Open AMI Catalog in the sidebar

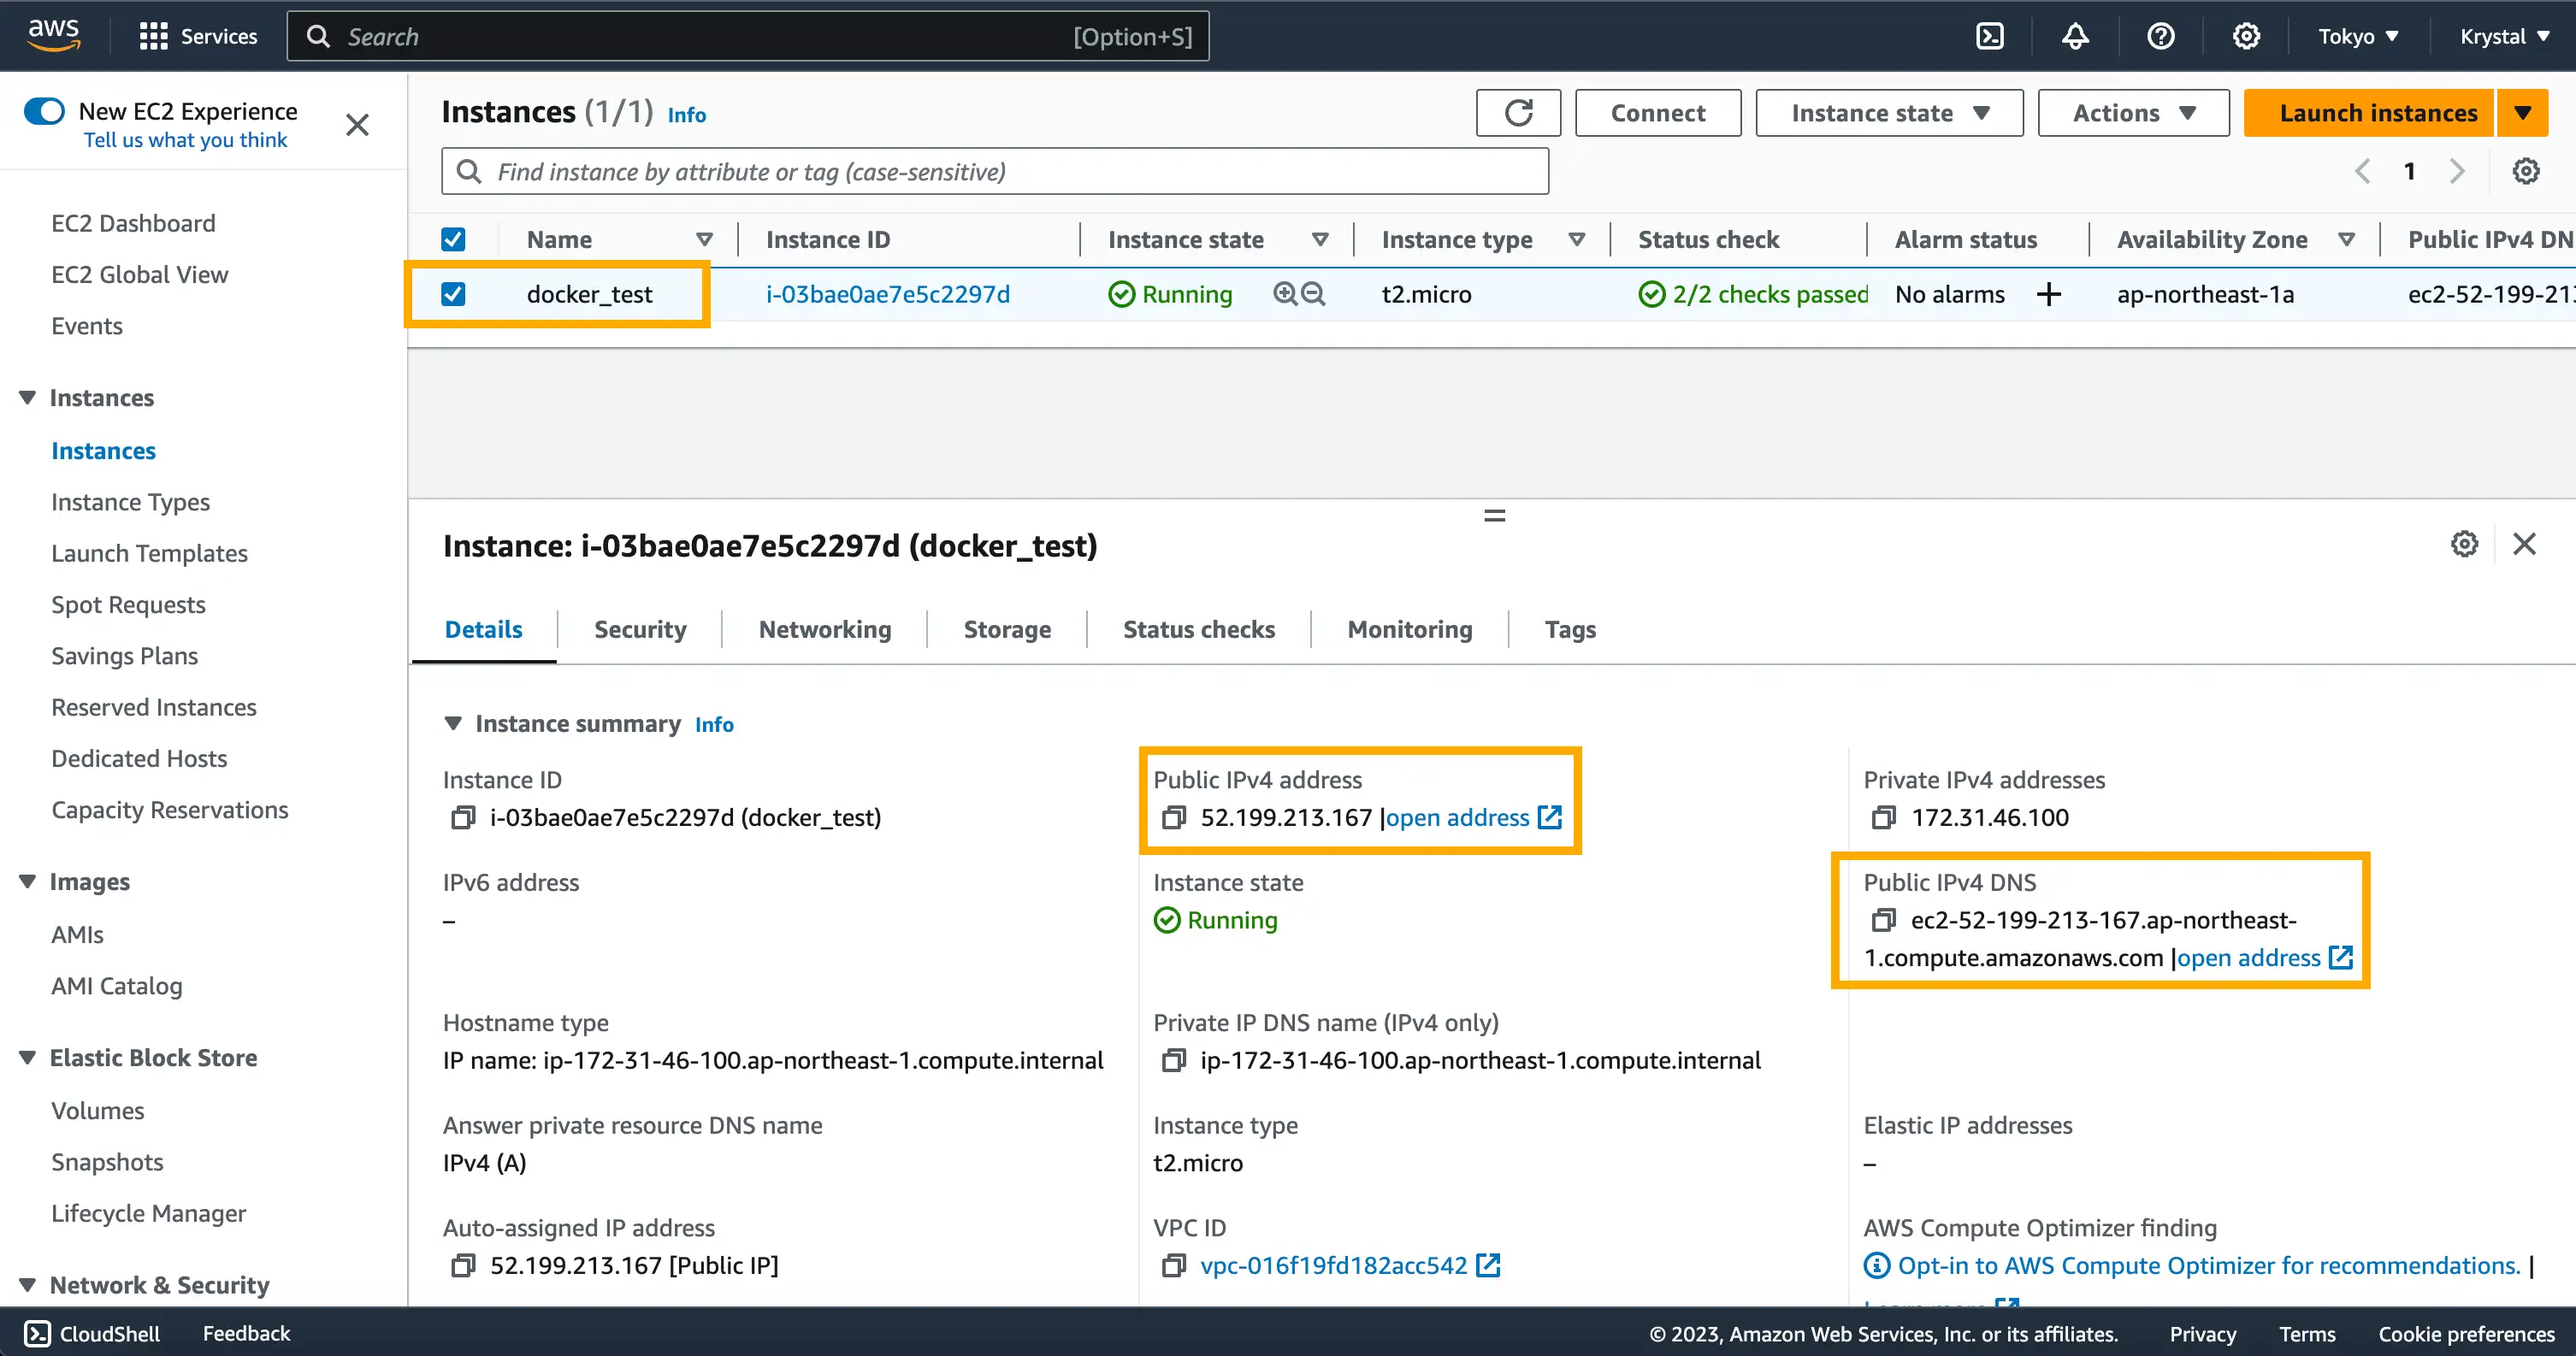(117, 985)
